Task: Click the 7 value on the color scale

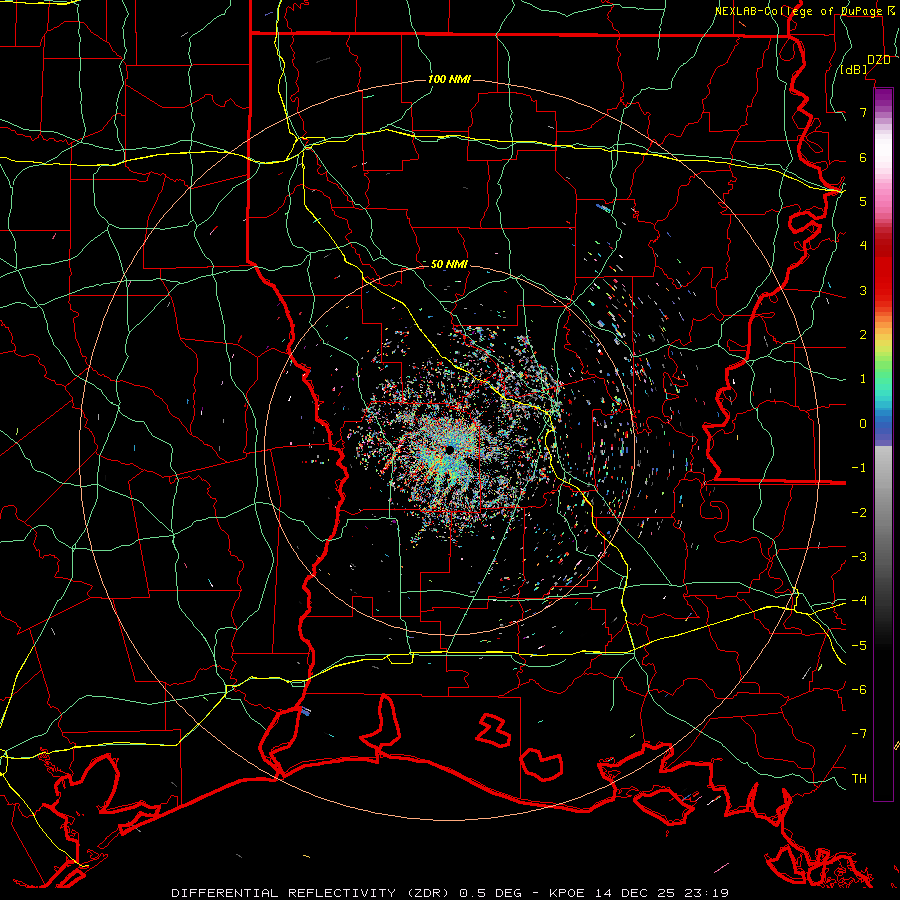Action: (x=863, y=112)
